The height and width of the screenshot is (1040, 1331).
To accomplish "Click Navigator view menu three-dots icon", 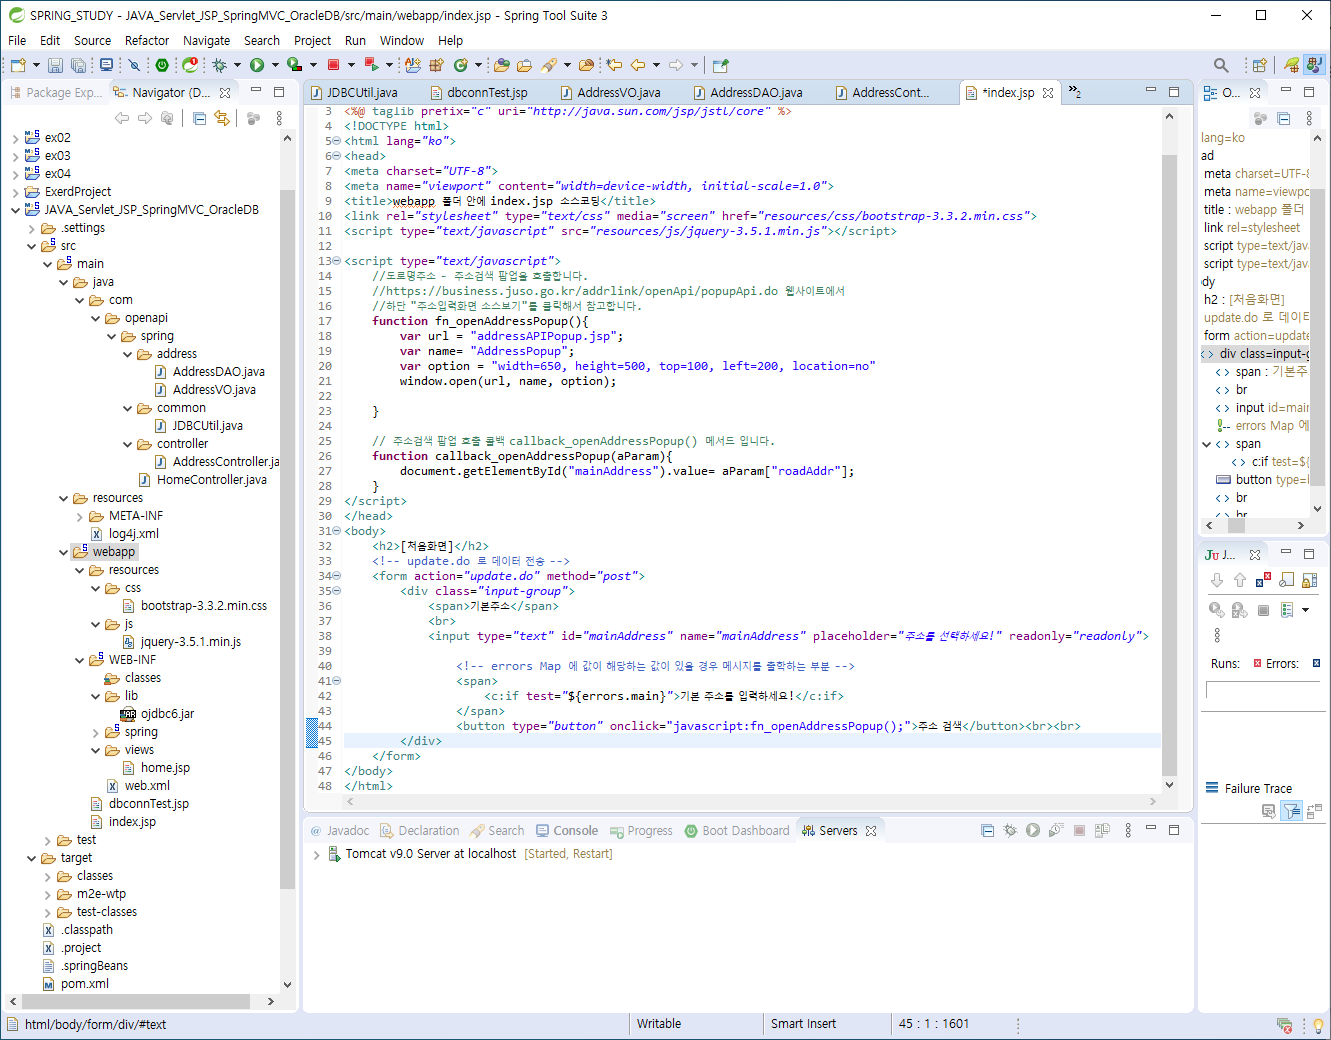I will click(279, 118).
